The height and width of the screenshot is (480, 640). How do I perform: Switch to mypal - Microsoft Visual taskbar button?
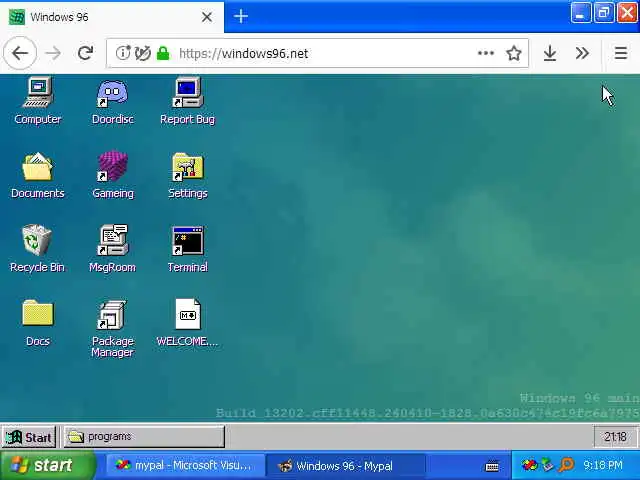coord(184,466)
